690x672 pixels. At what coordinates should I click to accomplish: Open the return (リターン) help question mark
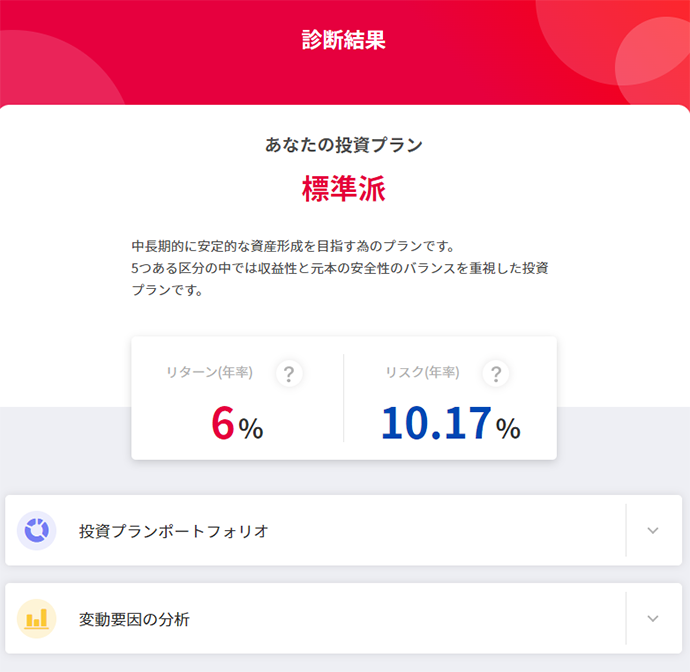point(289,374)
